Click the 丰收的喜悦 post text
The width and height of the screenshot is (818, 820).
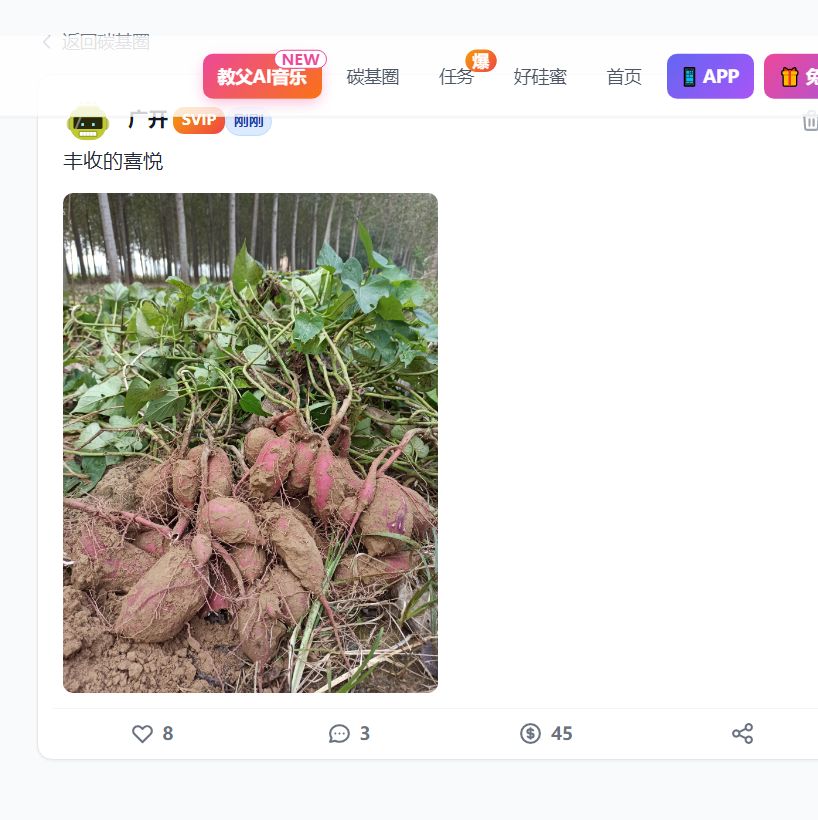[x=113, y=161]
